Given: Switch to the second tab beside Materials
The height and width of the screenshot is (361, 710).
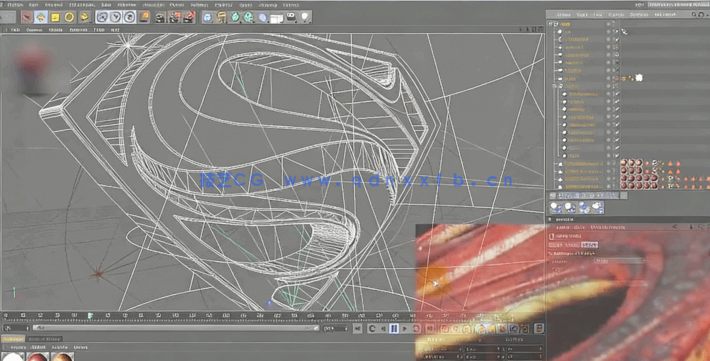Looking at the screenshot, I should click(44, 339).
